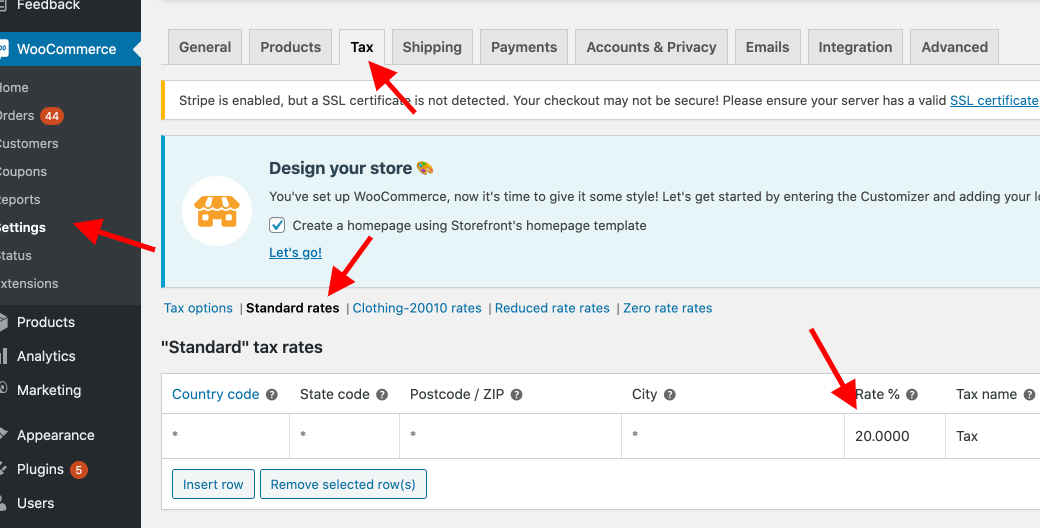Open Analytics label in the sidebar
This screenshot has width=1040, height=528.
(x=46, y=356)
